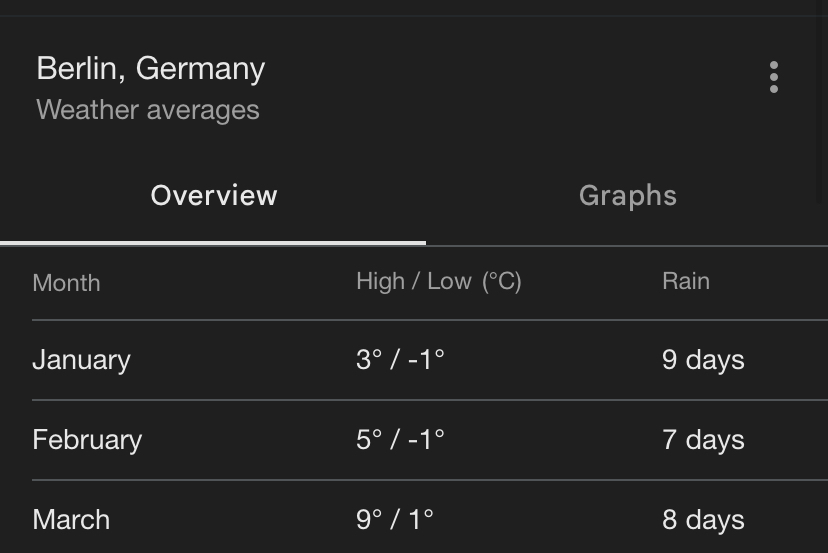Click January's low temperature of -1°
The width and height of the screenshot is (828, 553).
[426, 360]
